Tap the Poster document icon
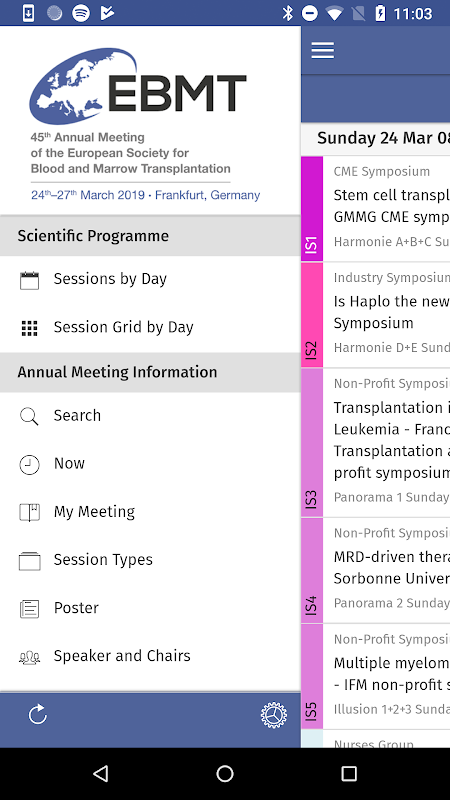 click(29, 609)
